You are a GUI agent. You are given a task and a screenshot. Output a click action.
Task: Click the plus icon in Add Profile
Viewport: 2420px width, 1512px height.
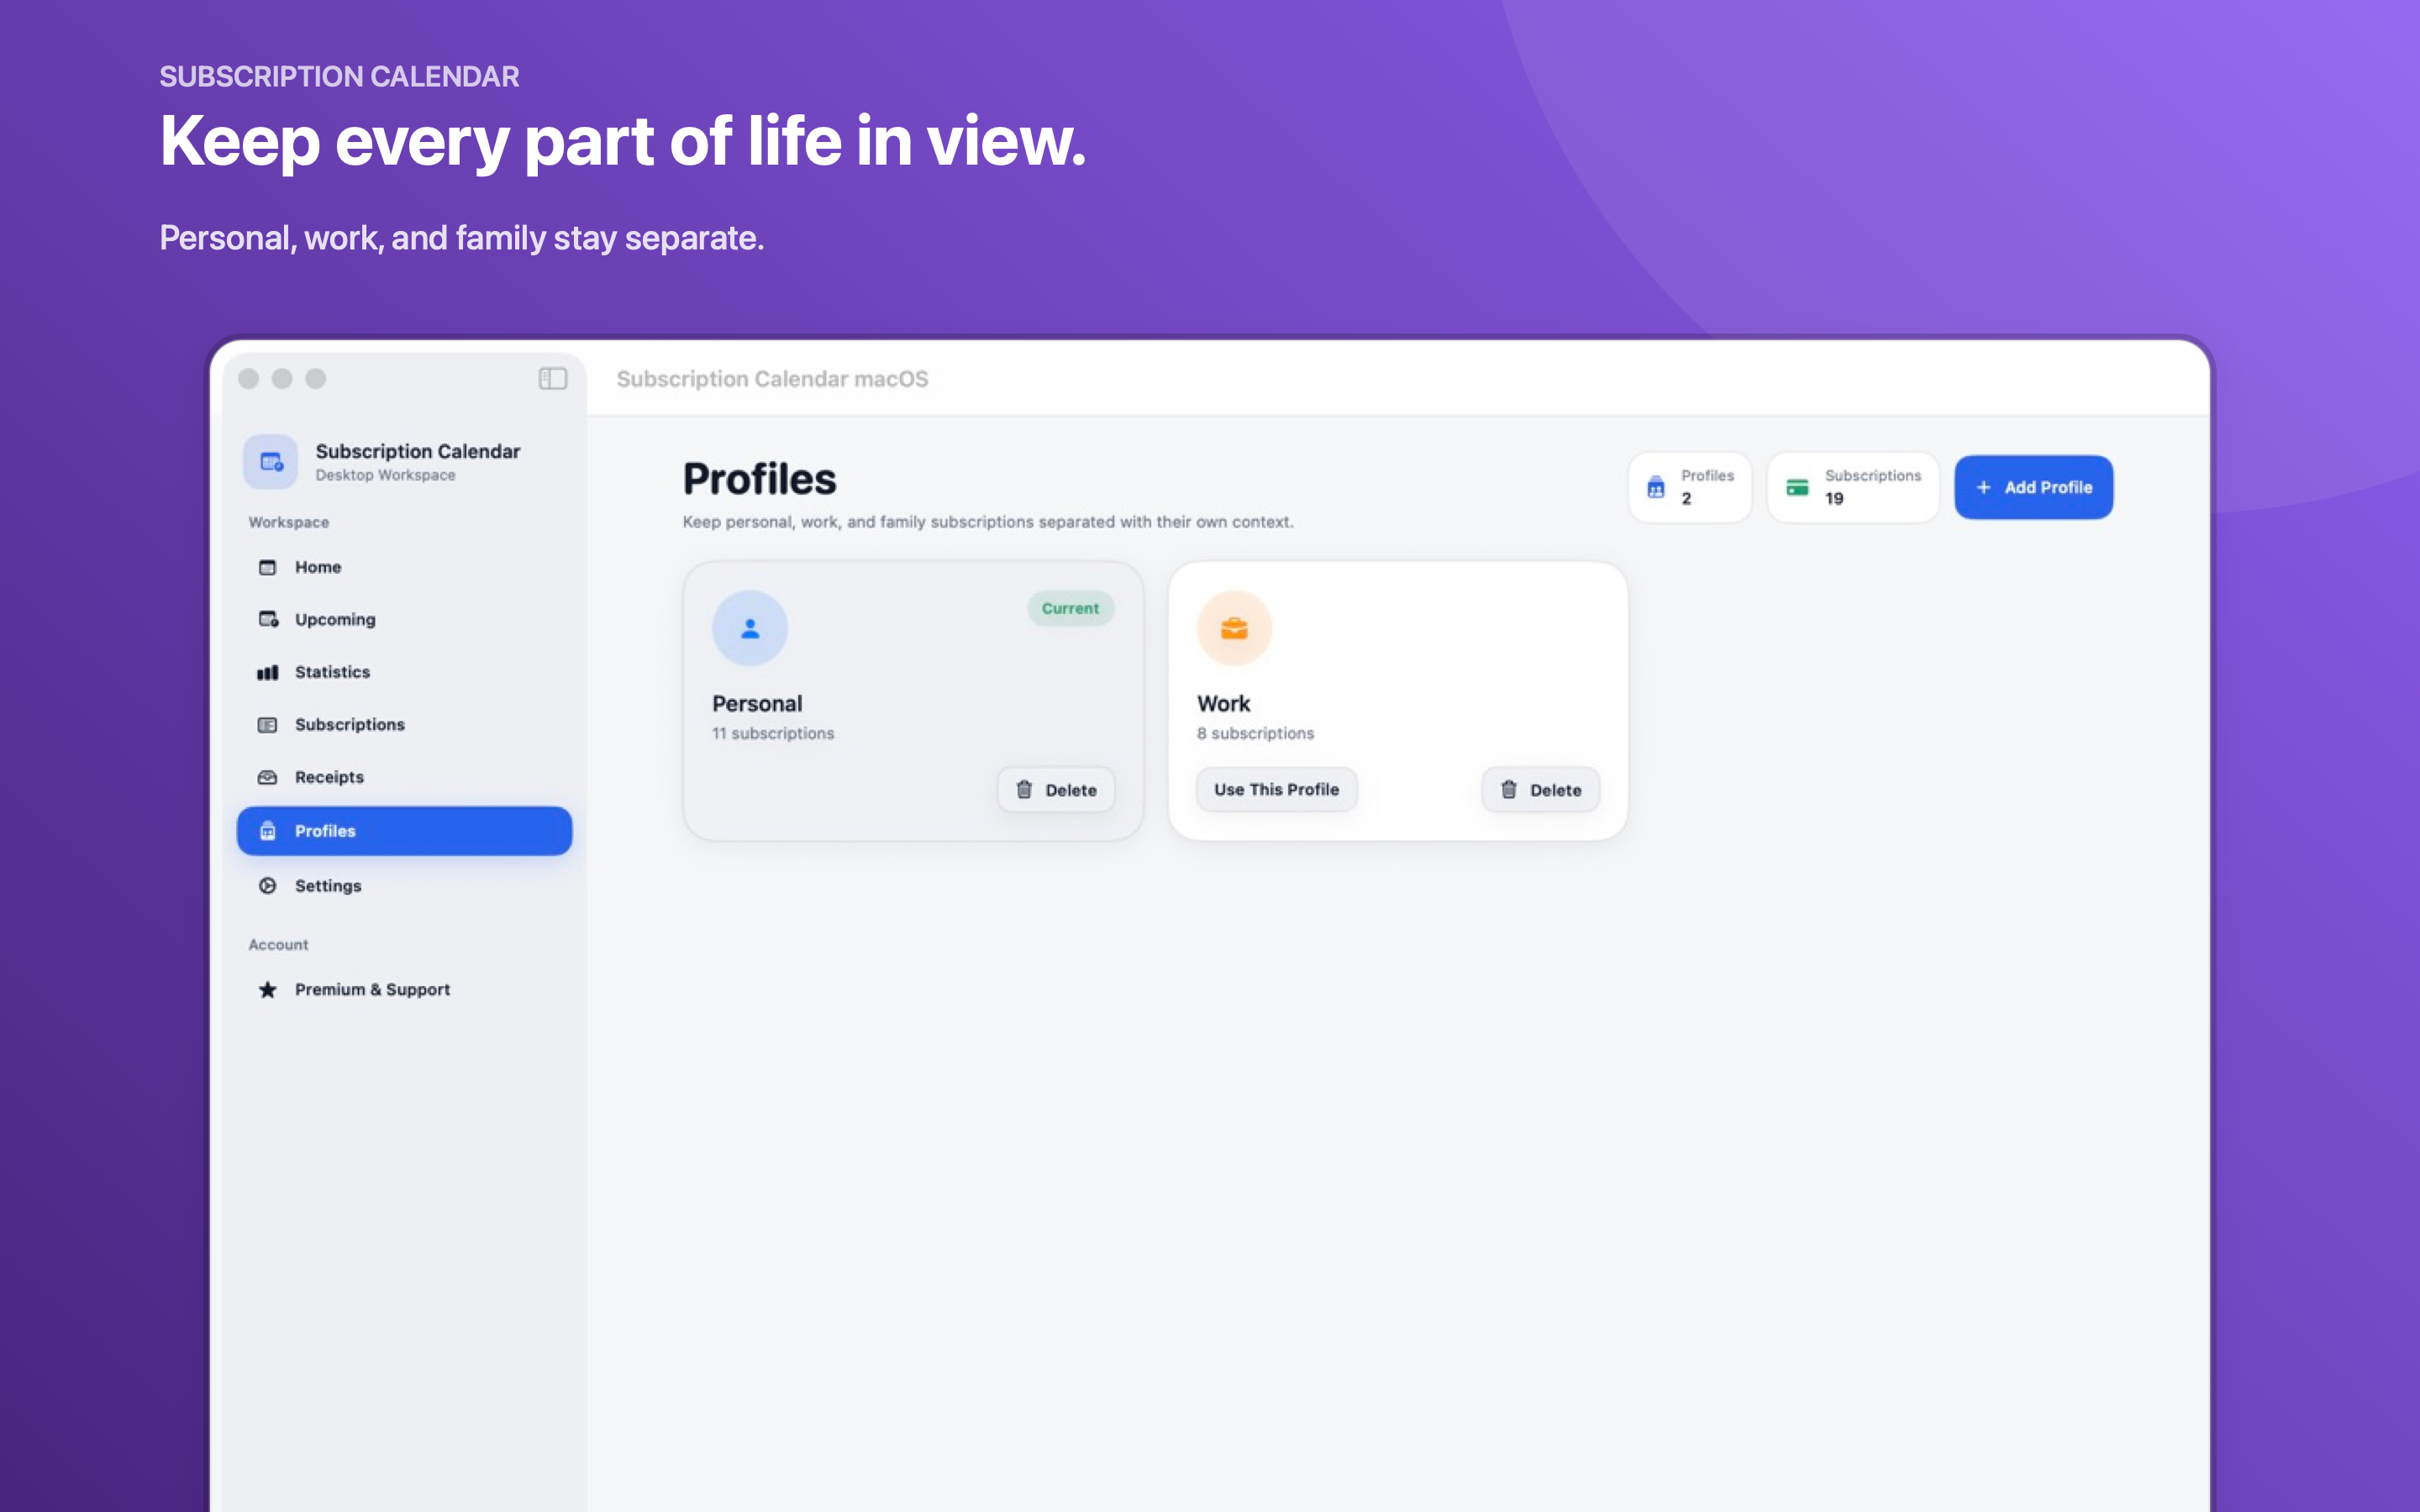click(x=1984, y=487)
